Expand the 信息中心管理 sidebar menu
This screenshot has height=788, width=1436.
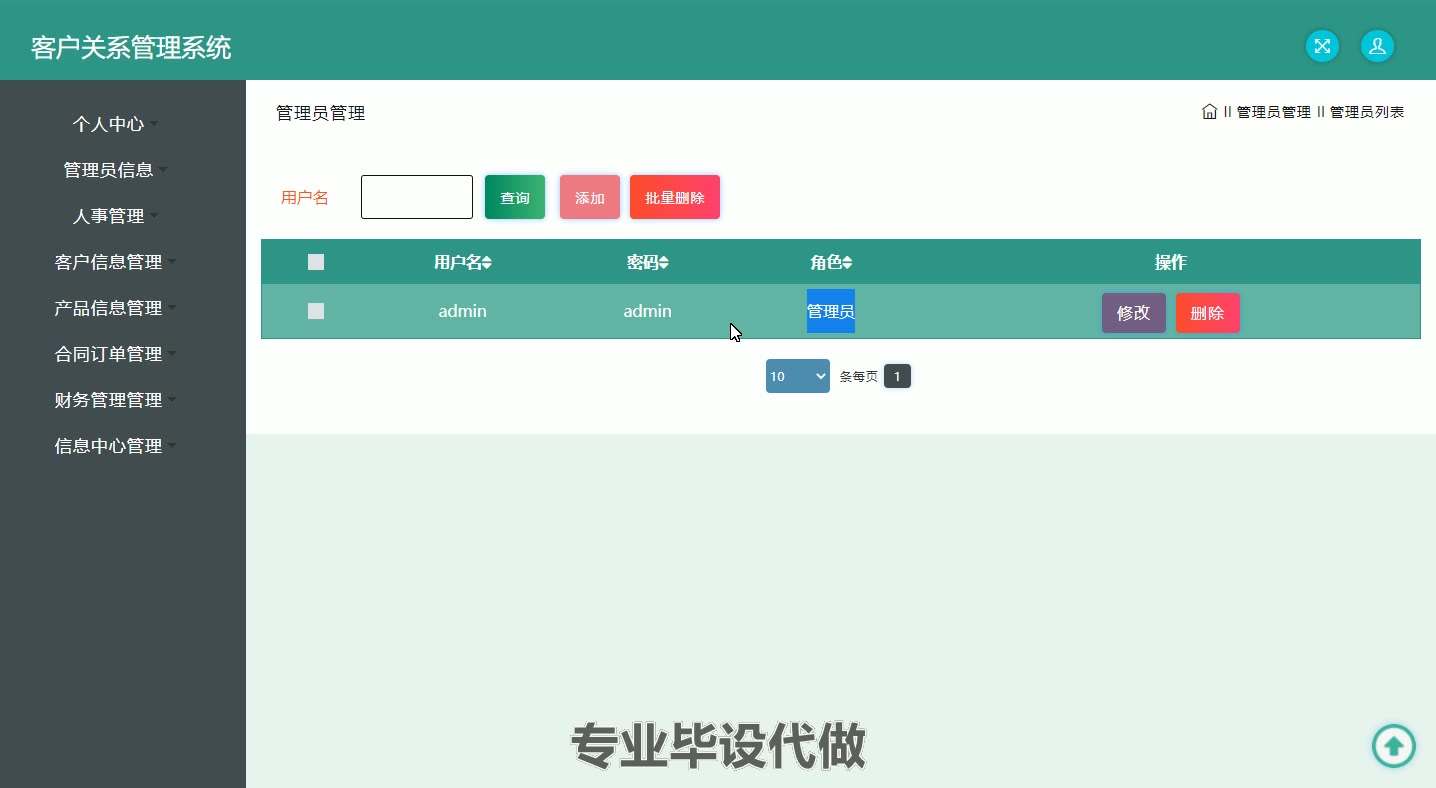click(x=115, y=446)
